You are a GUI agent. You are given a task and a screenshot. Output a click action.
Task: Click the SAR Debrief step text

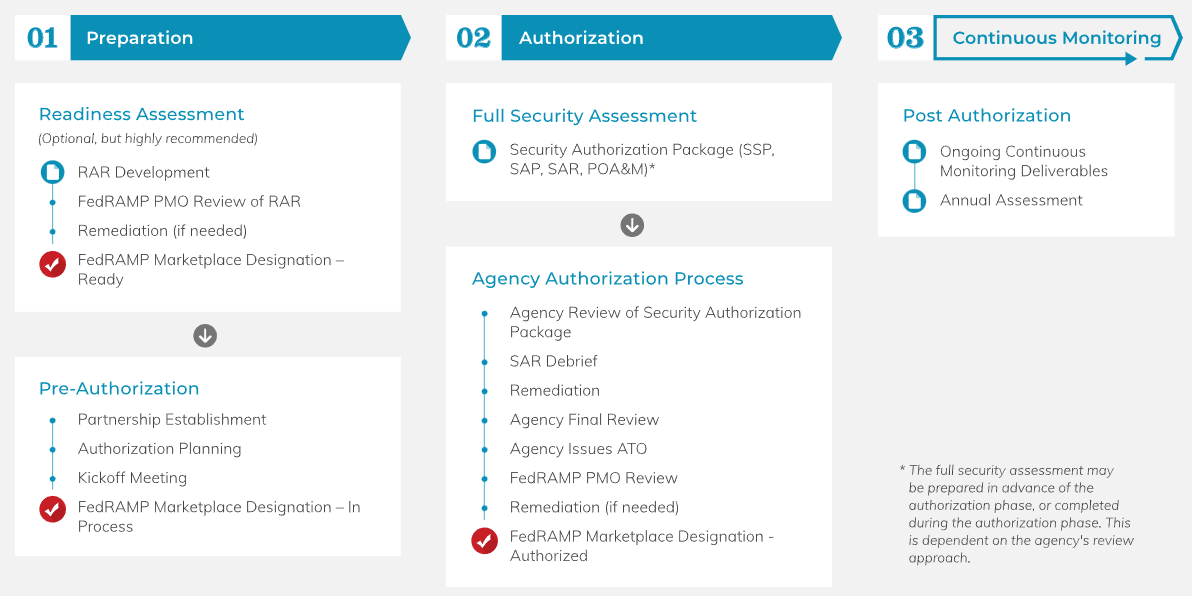pos(553,361)
